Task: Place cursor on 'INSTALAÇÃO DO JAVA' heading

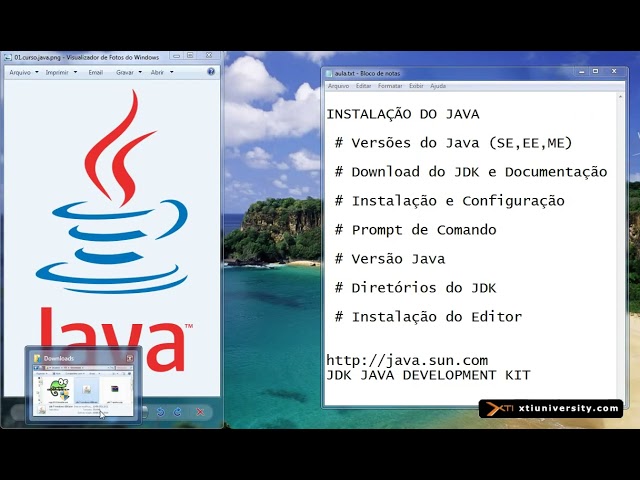Action: point(402,114)
